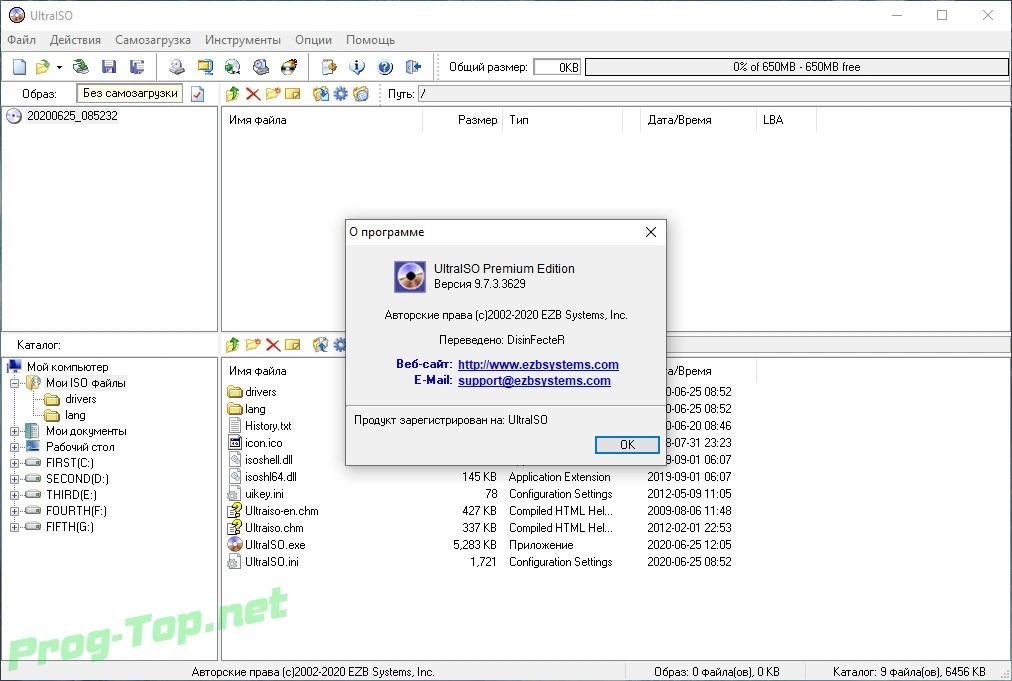This screenshot has width=1012, height=681.
Task: Click the 0% of 650MB capacity bar
Action: coord(796,67)
